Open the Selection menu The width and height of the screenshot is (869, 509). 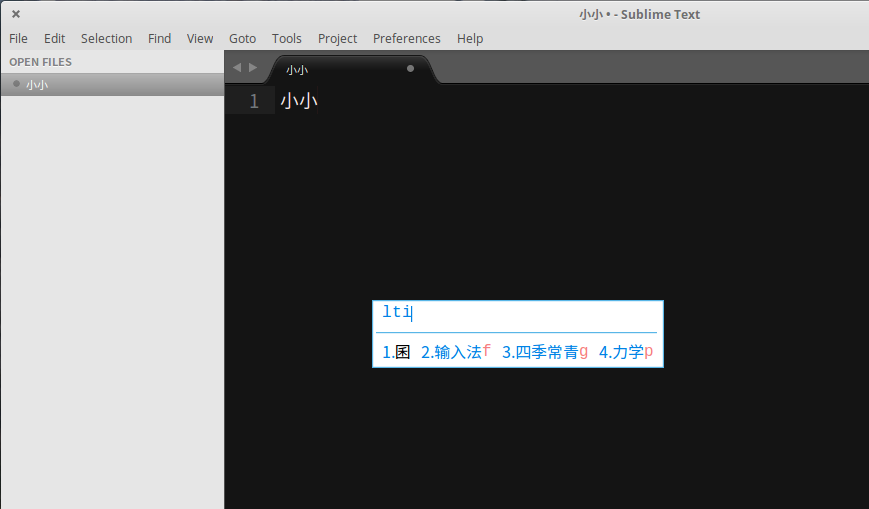pos(106,38)
